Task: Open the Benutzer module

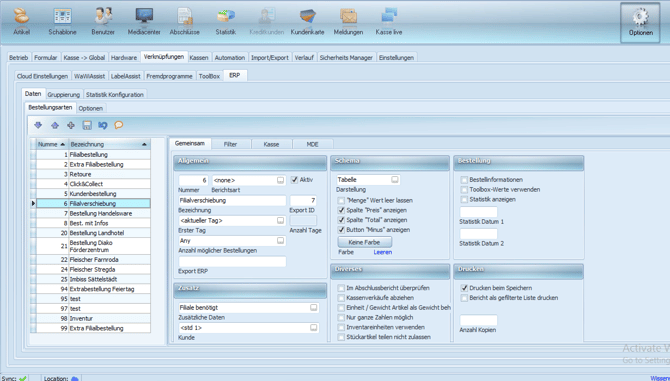Action: pyautogui.click(x=103, y=22)
